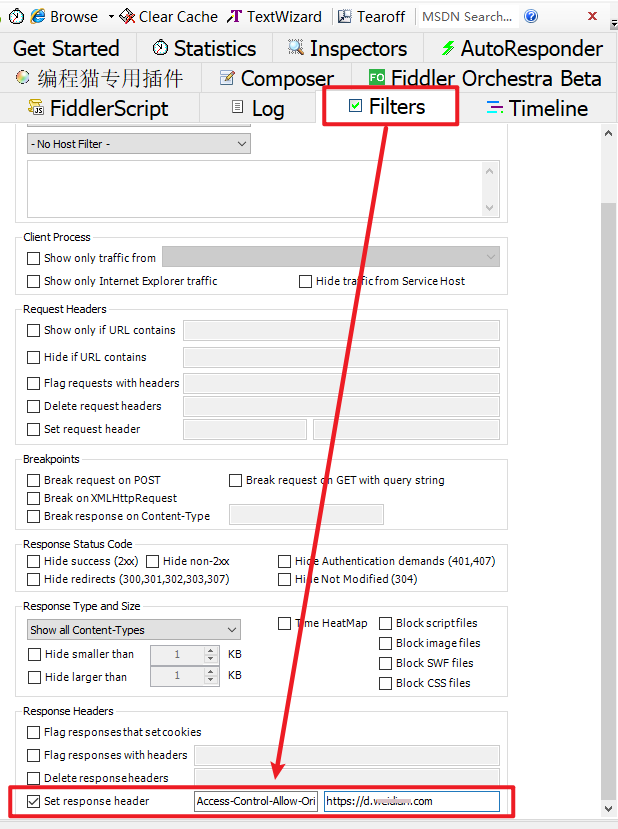The image size is (618, 829).
Task: Switch to the Timeline tab
Action: [537, 108]
